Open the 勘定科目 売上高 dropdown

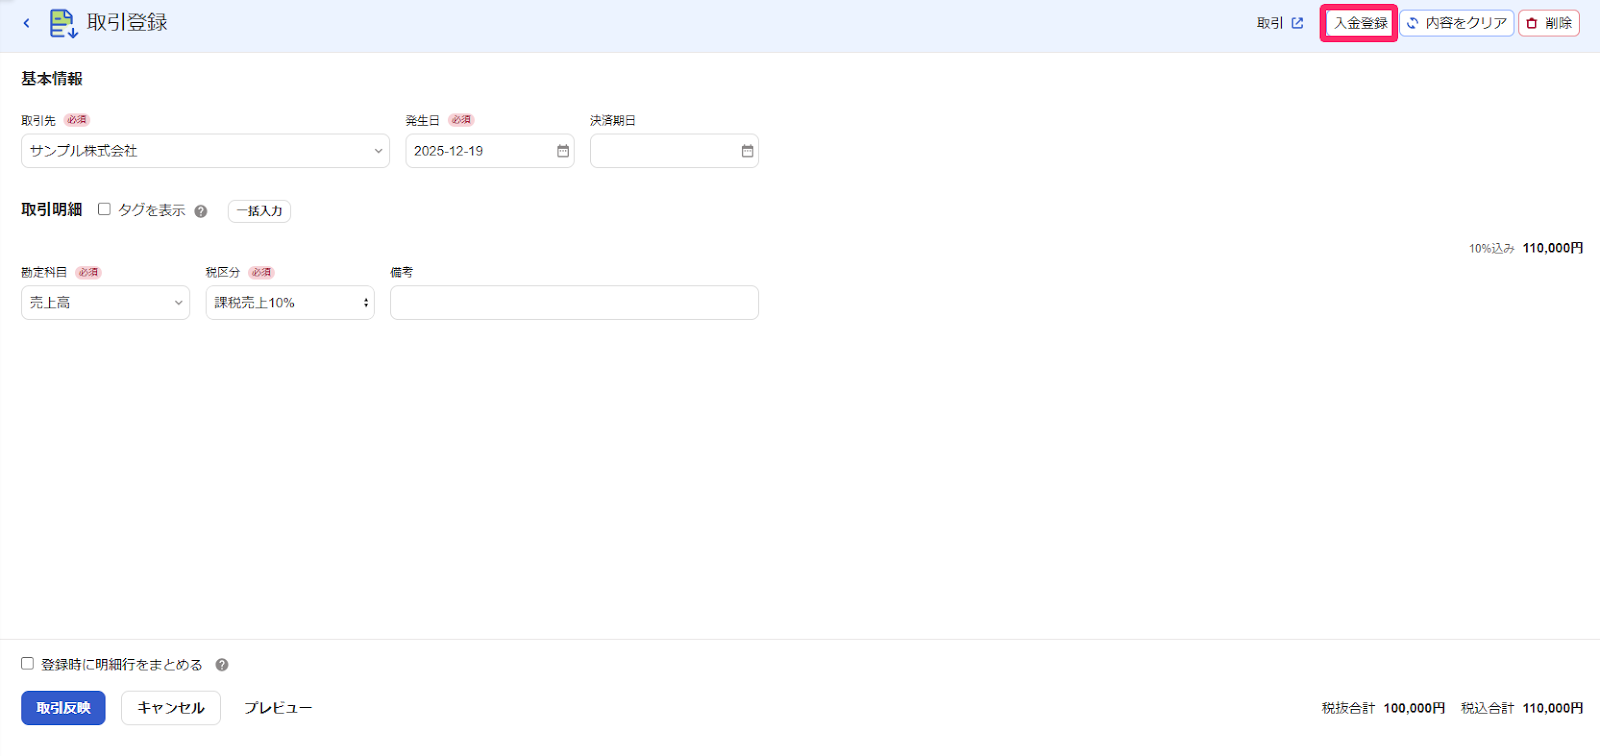click(x=105, y=303)
